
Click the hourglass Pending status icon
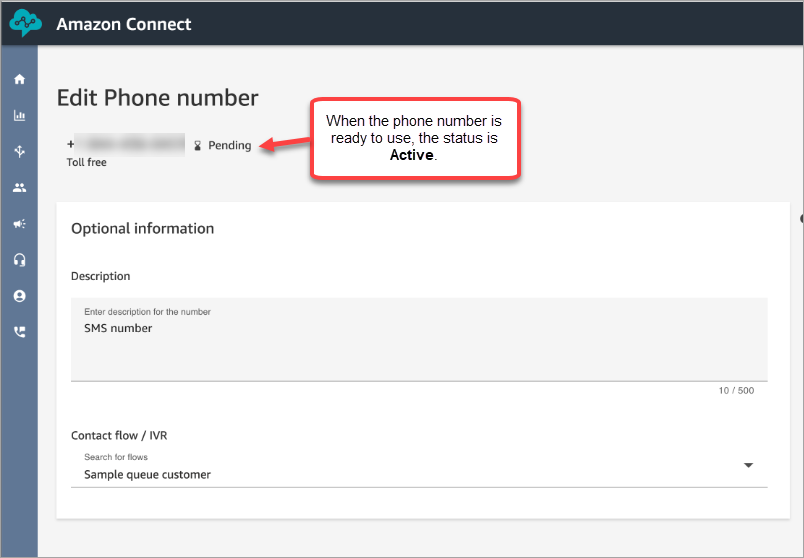[x=198, y=146]
